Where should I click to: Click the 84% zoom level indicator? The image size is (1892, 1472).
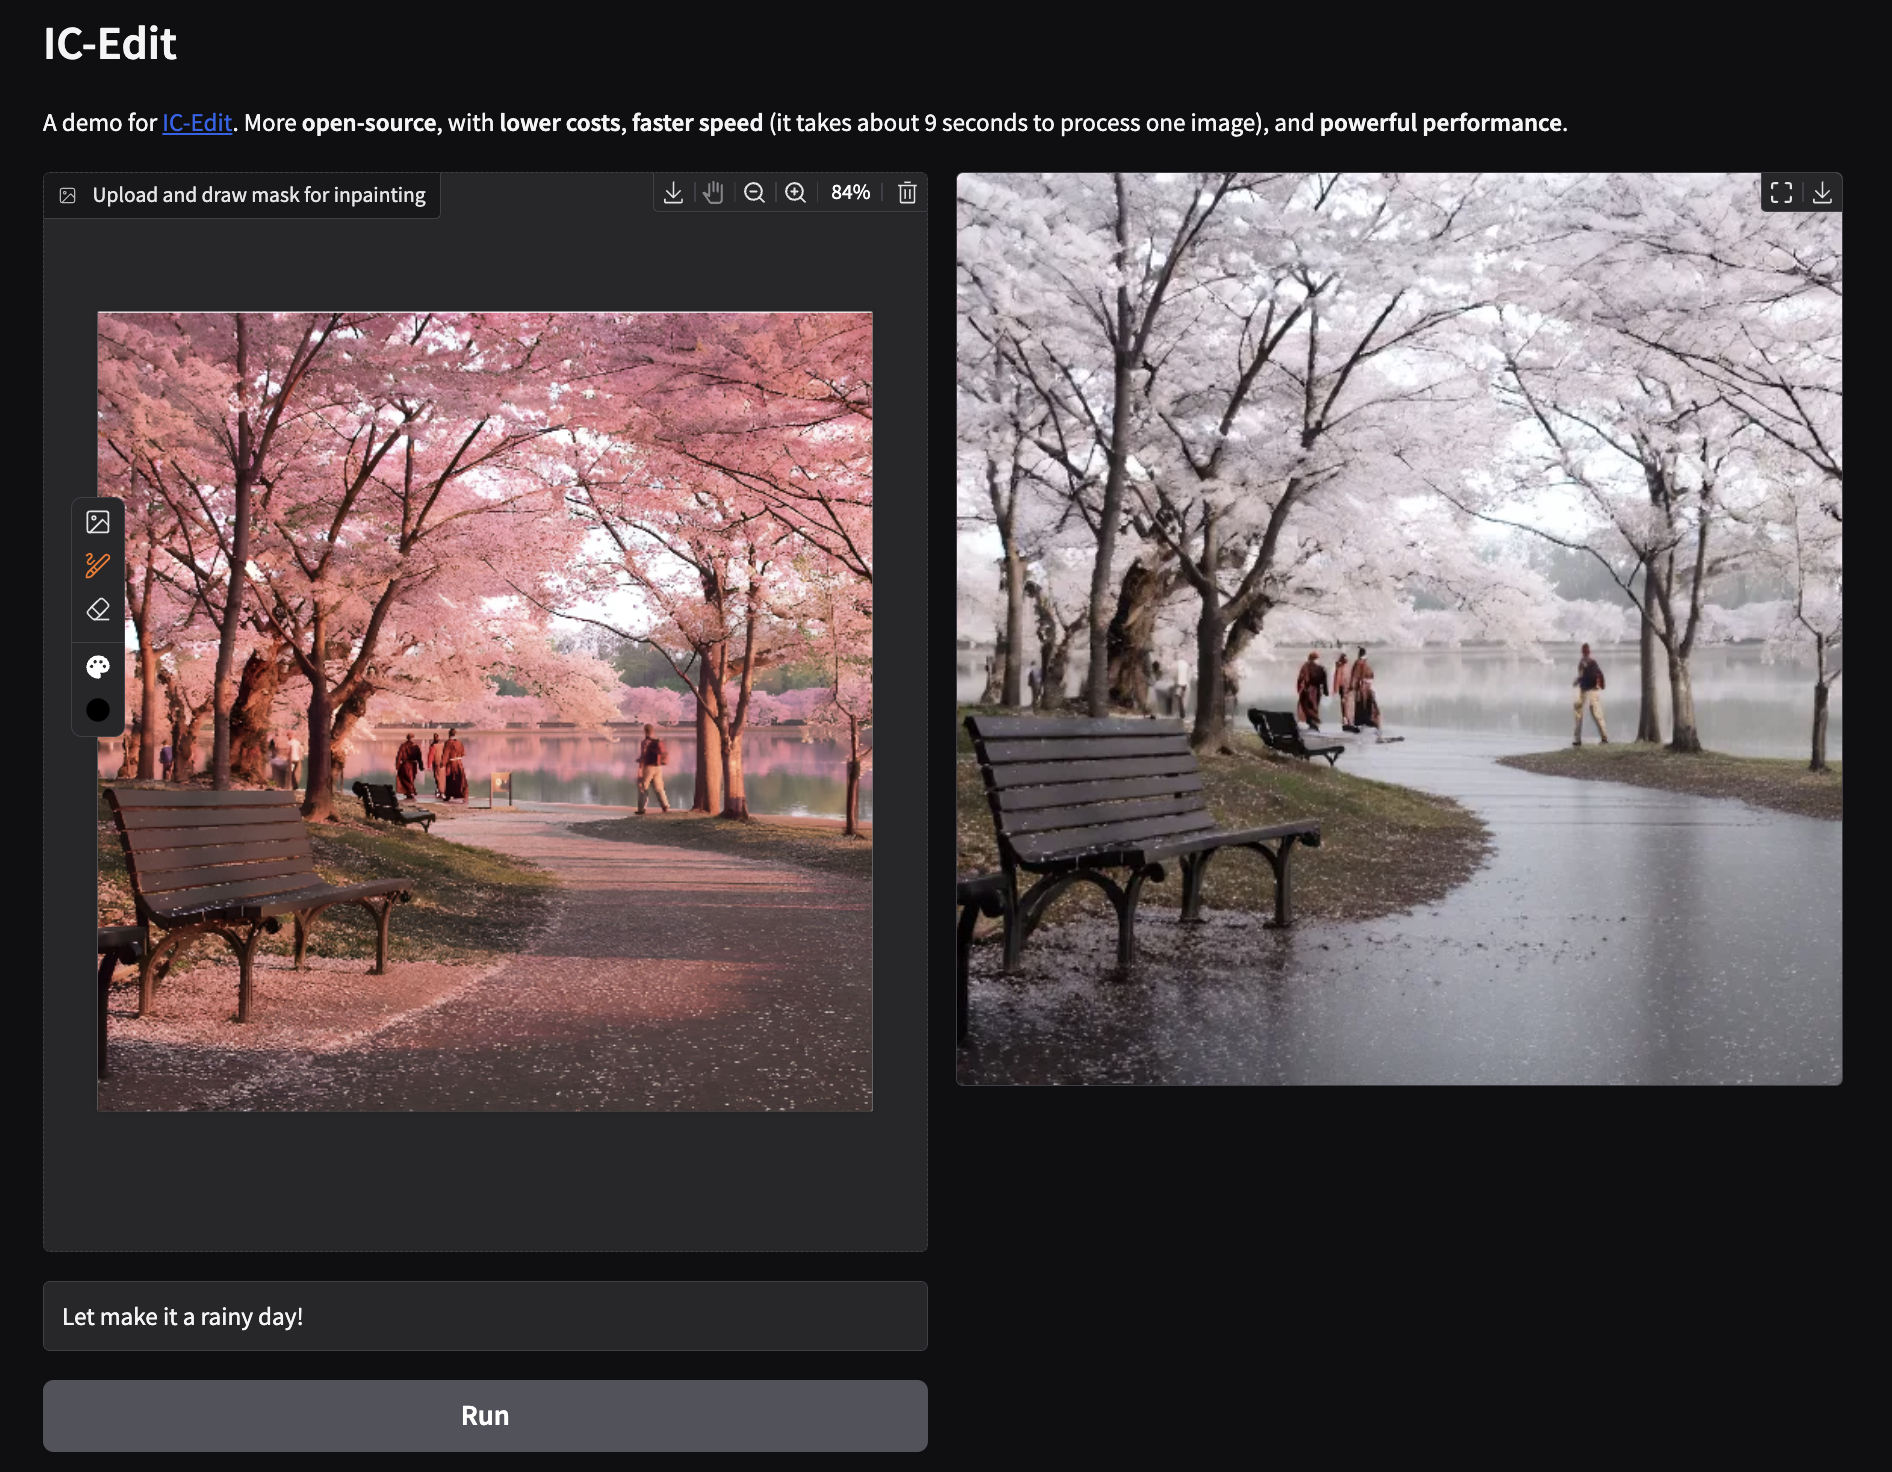(x=850, y=193)
